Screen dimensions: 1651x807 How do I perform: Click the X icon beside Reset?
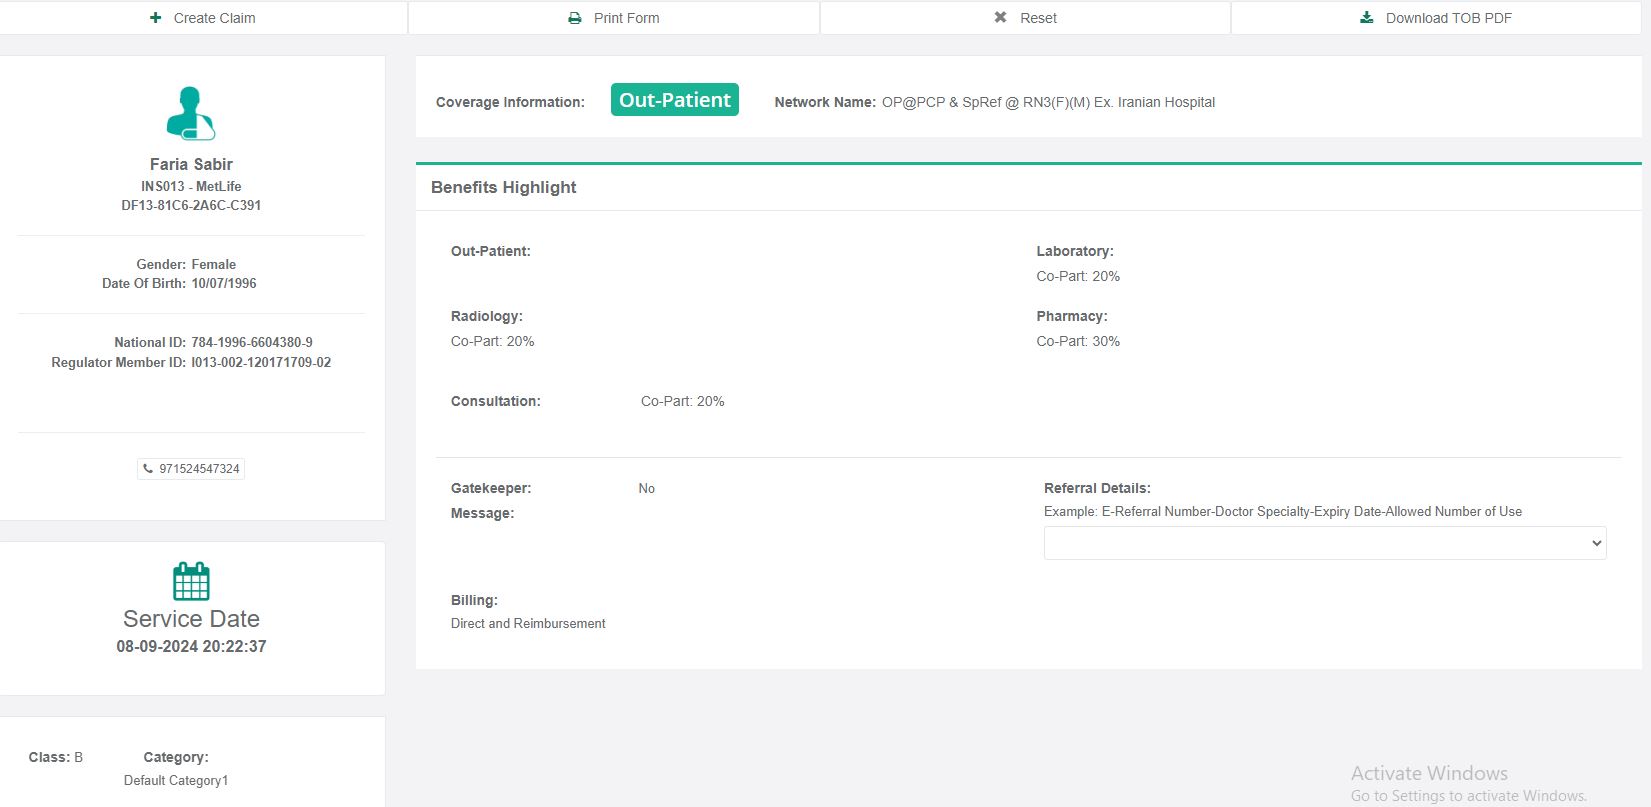[x=1000, y=18]
